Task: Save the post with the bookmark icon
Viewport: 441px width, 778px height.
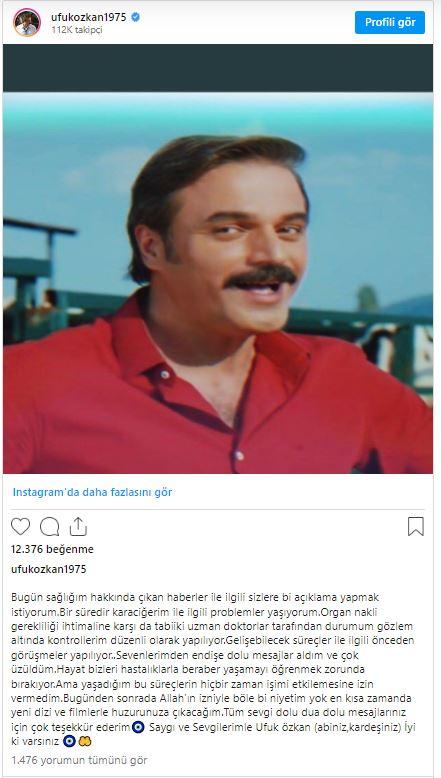Action: 416,526
